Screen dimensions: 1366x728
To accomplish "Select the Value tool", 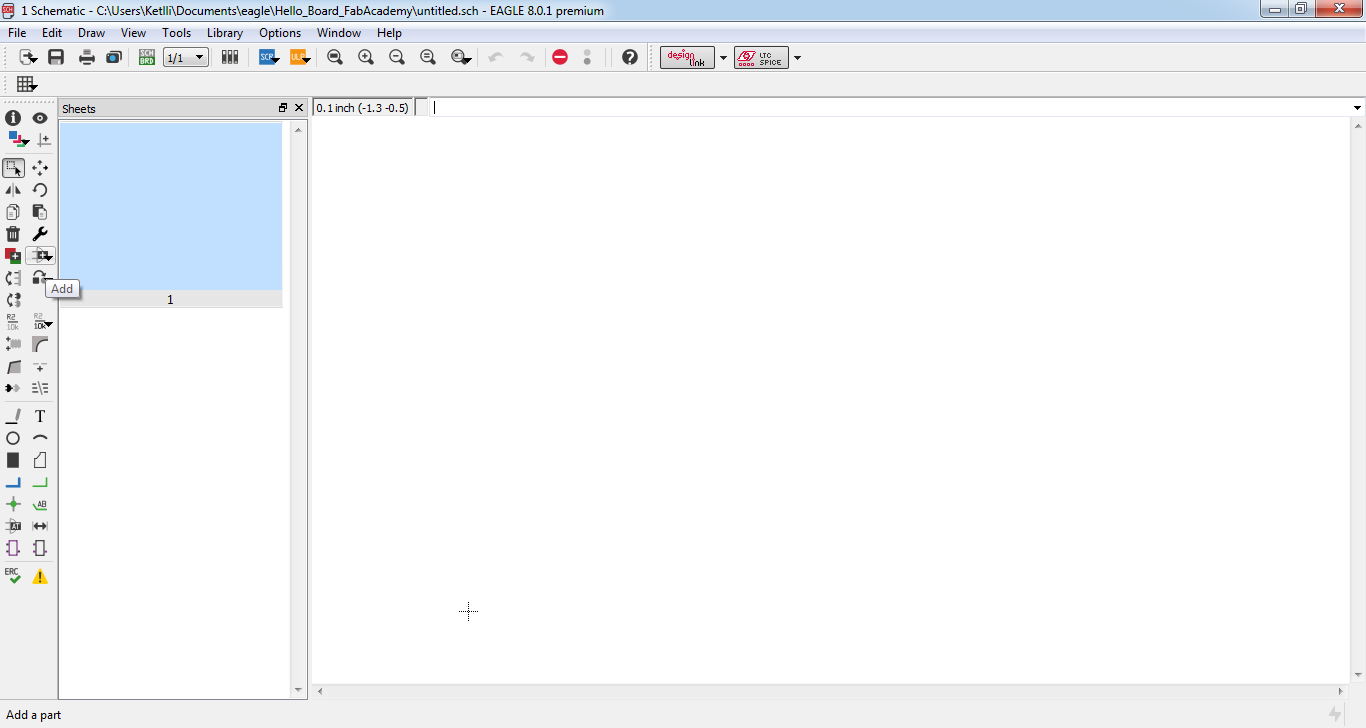I will click(x=42, y=322).
